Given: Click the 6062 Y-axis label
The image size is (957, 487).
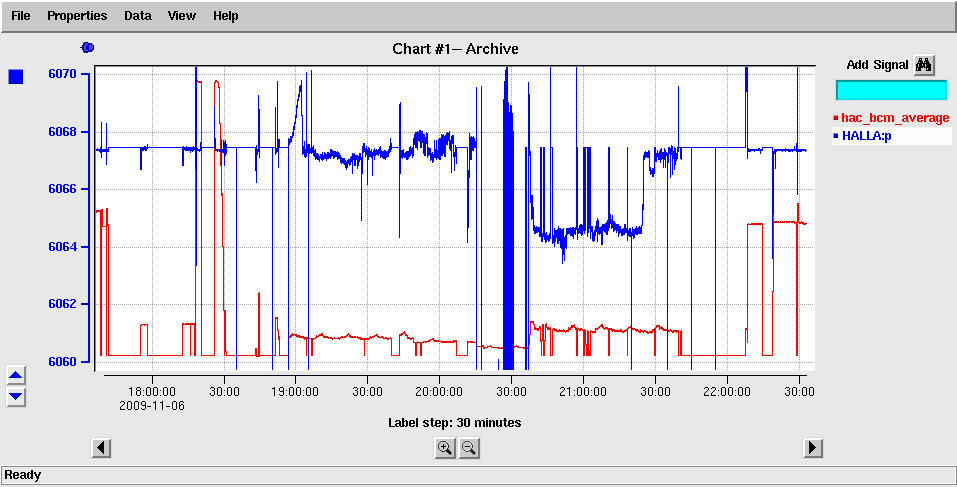Looking at the screenshot, I should (62, 304).
